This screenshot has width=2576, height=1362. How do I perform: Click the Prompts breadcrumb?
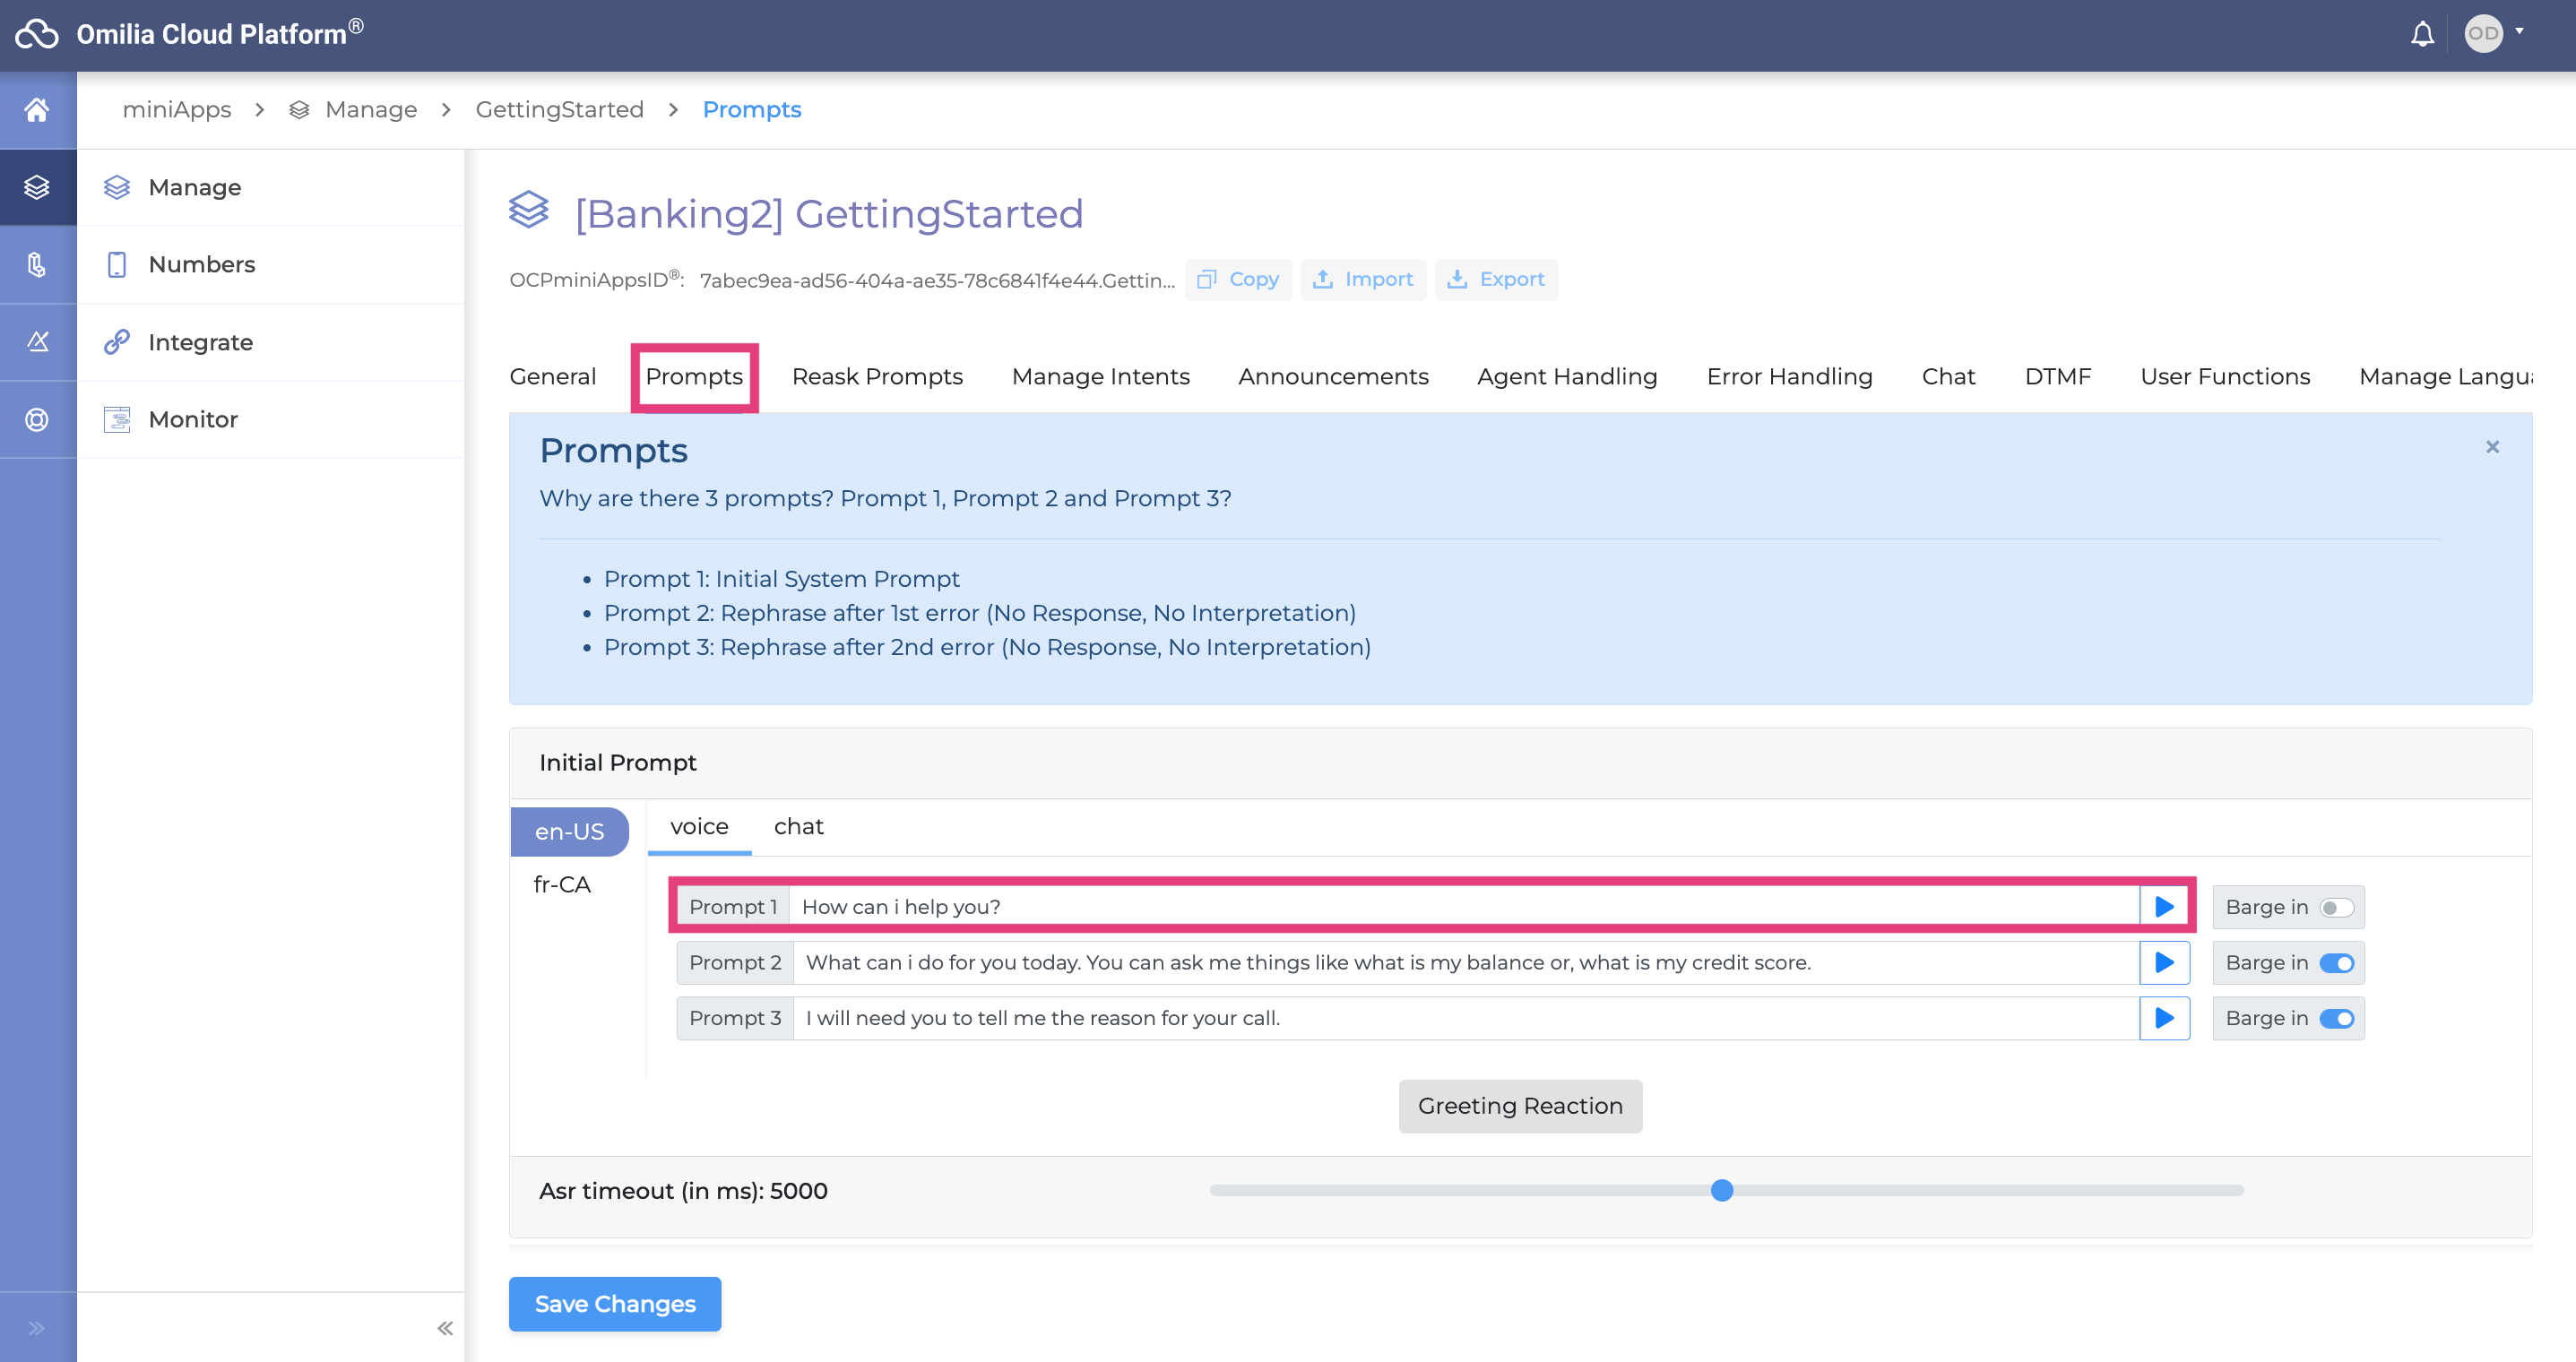click(x=752, y=109)
